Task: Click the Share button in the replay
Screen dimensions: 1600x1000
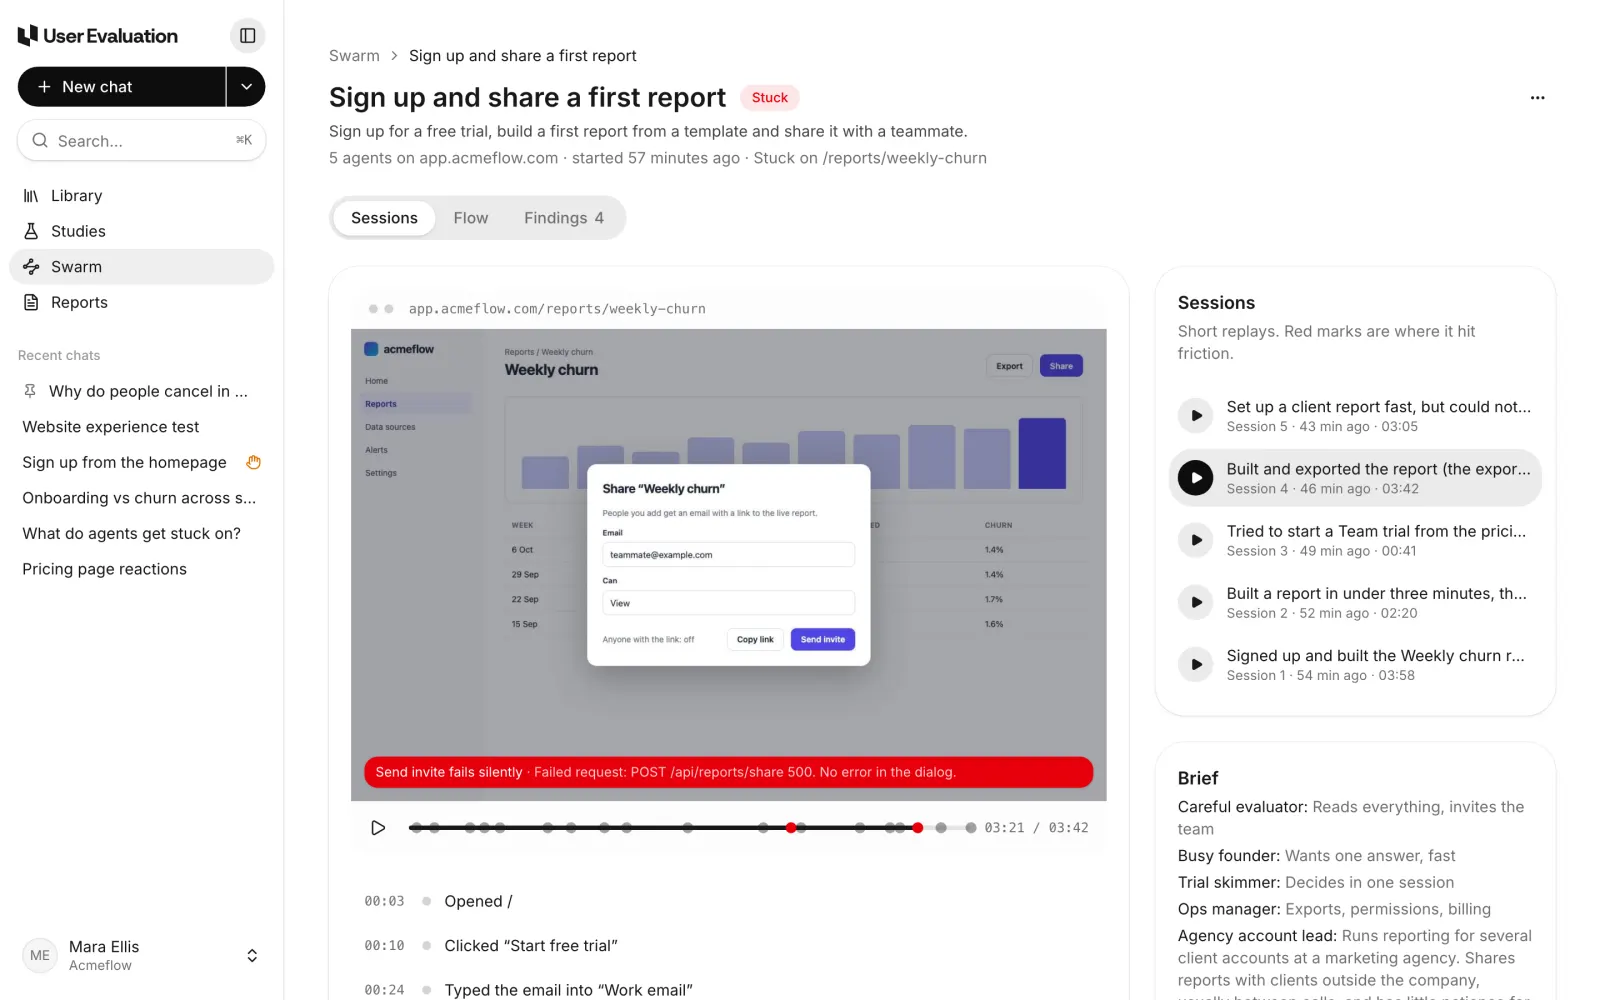Action: click(x=1061, y=366)
